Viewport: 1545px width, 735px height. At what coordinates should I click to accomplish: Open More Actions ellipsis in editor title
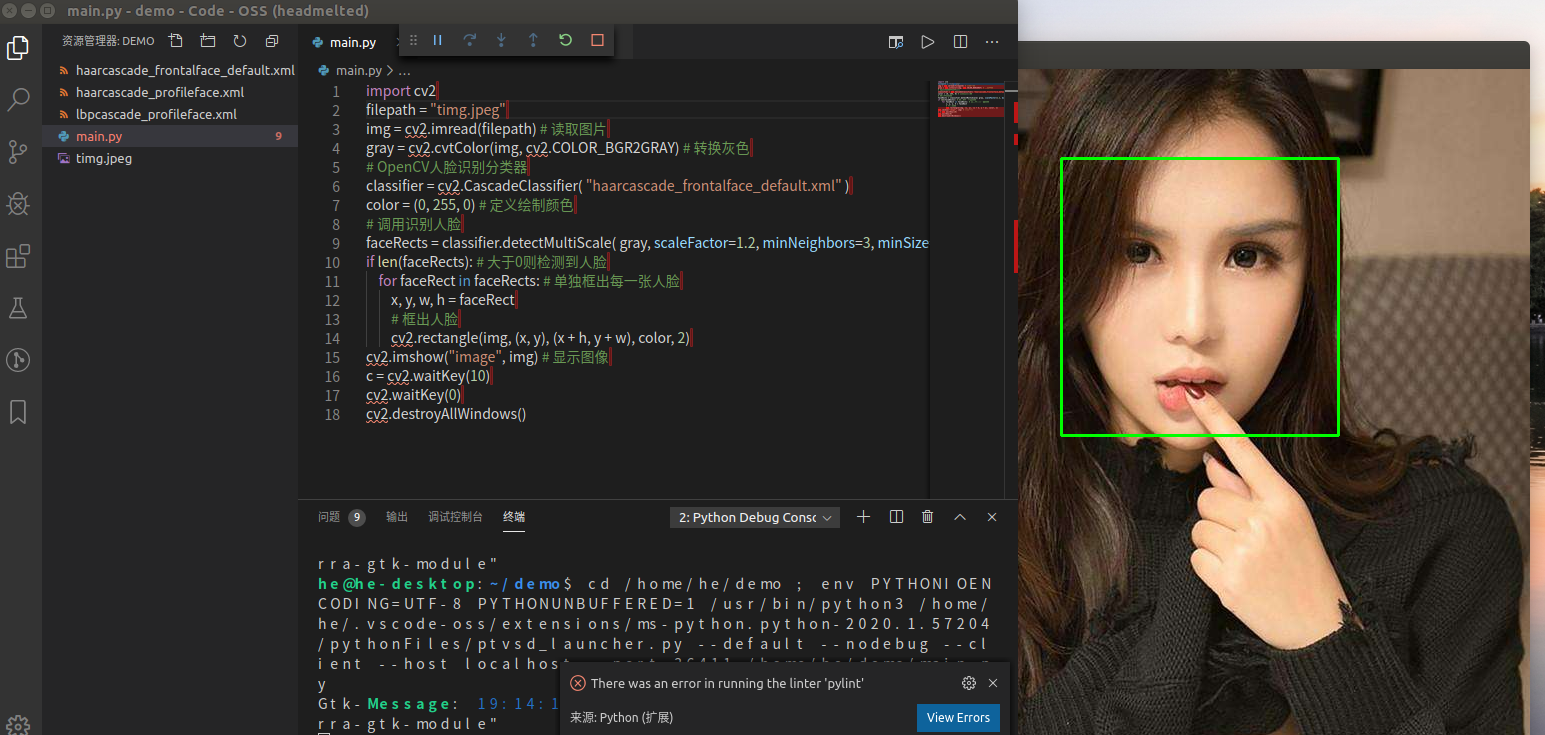click(992, 42)
